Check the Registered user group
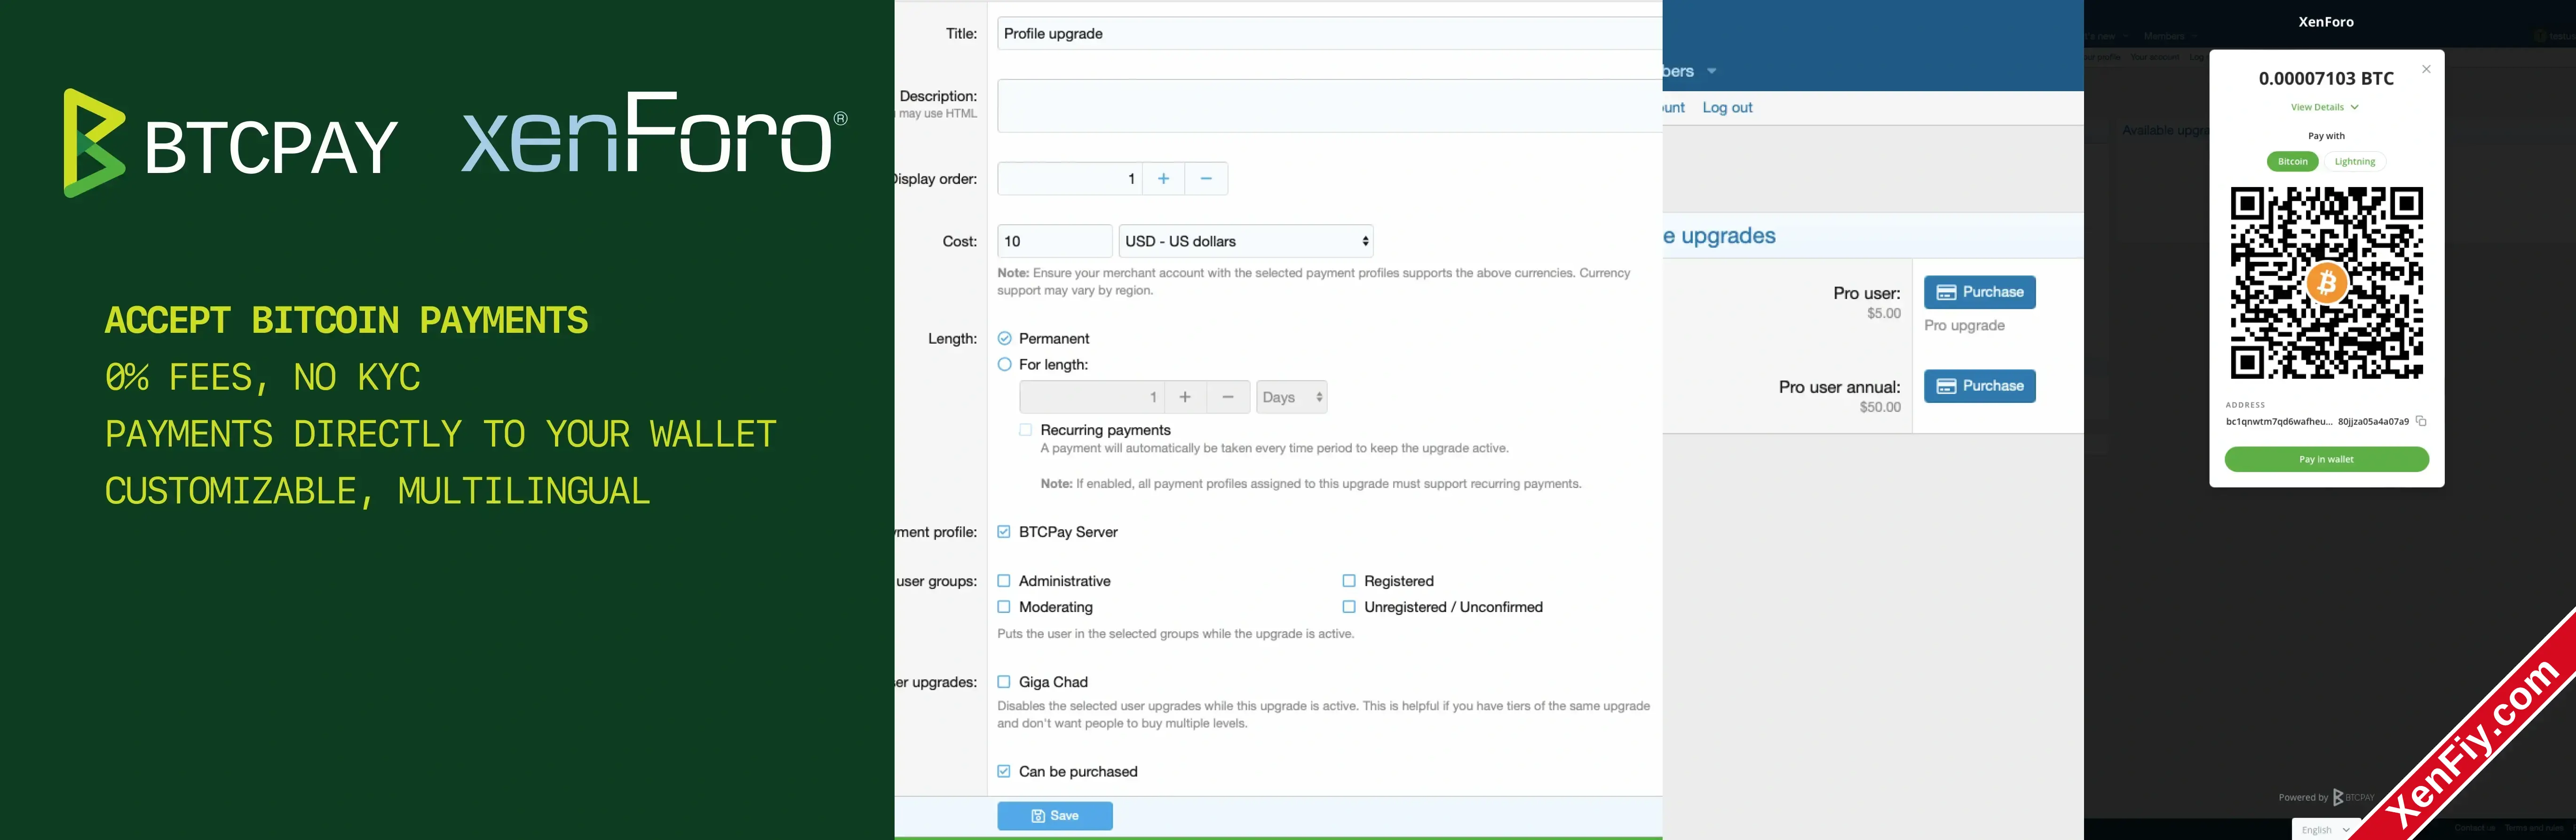This screenshot has width=2576, height=840. click(1349, 581)
